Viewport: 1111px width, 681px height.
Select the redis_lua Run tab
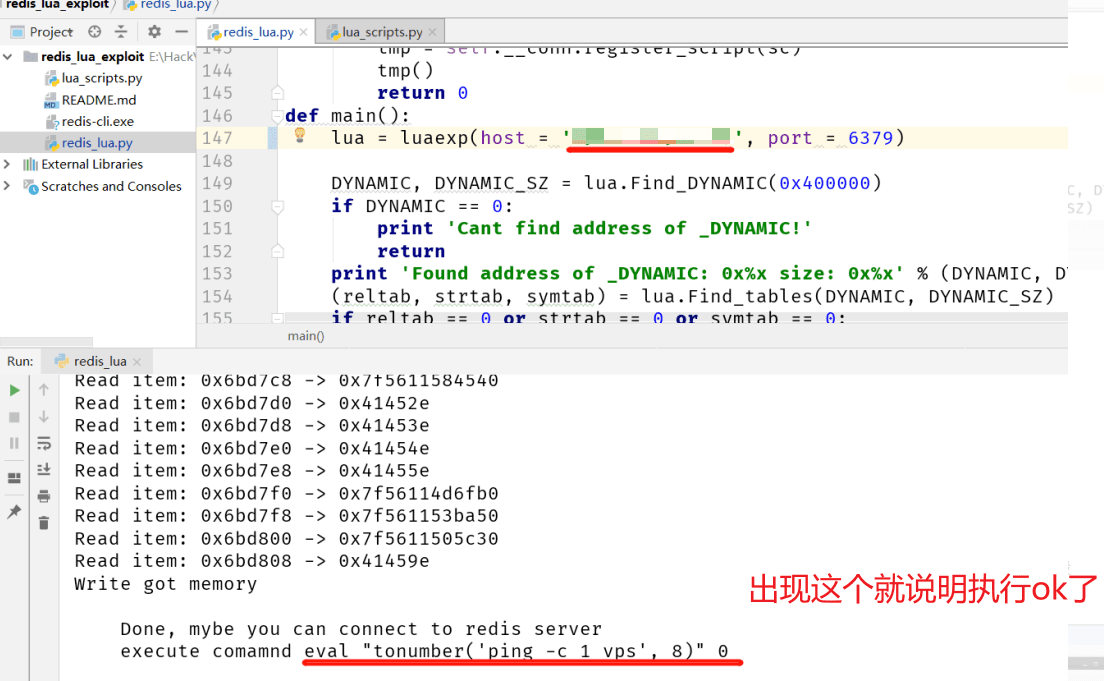point(91,361)
